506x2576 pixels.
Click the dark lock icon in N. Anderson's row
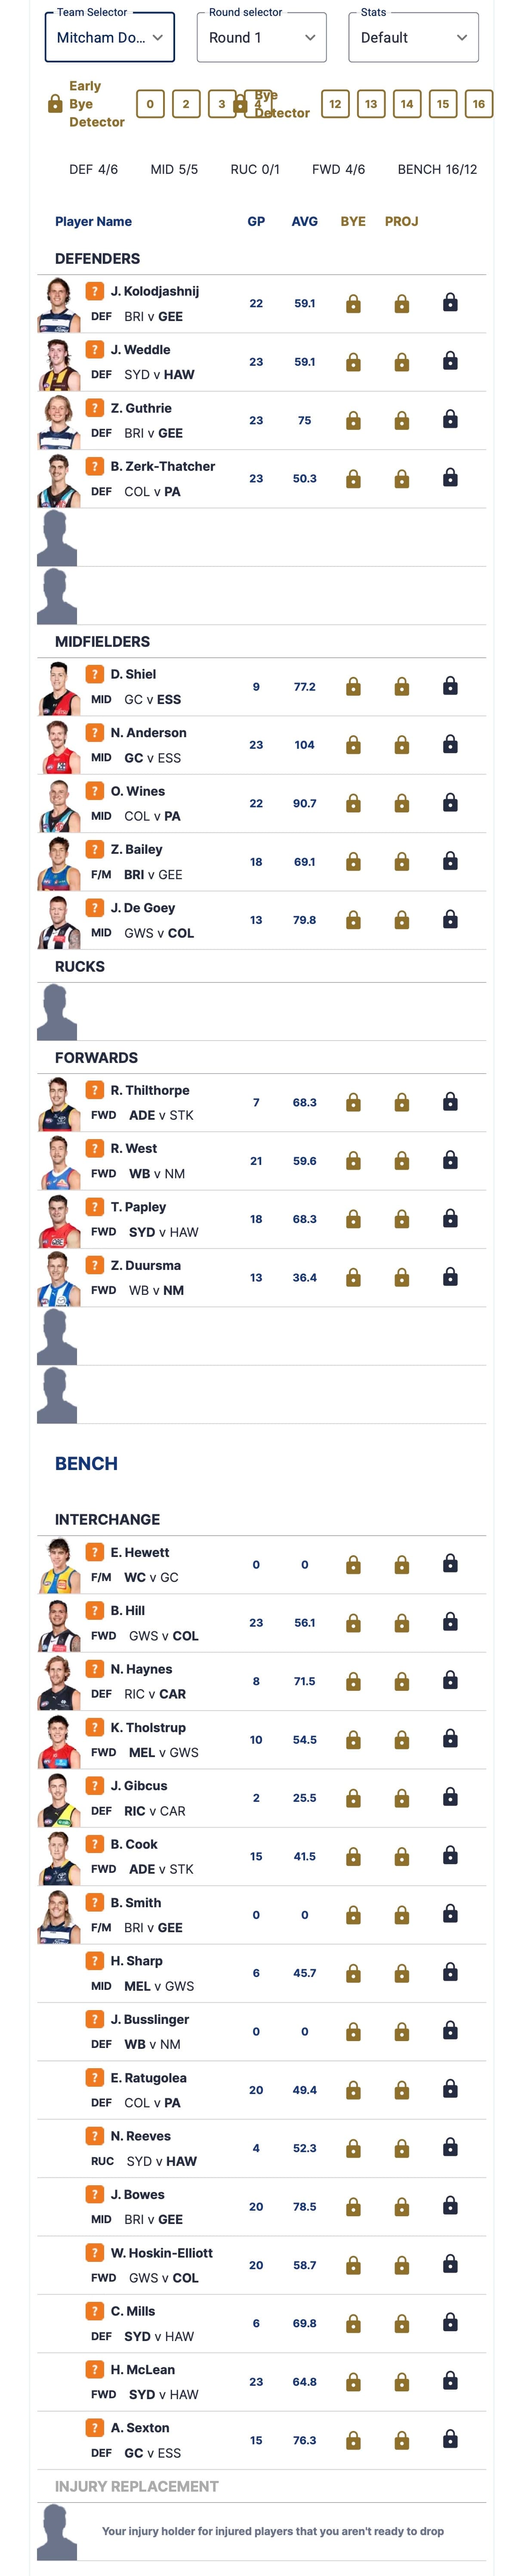pyautogui.click(x=450, y=744)
